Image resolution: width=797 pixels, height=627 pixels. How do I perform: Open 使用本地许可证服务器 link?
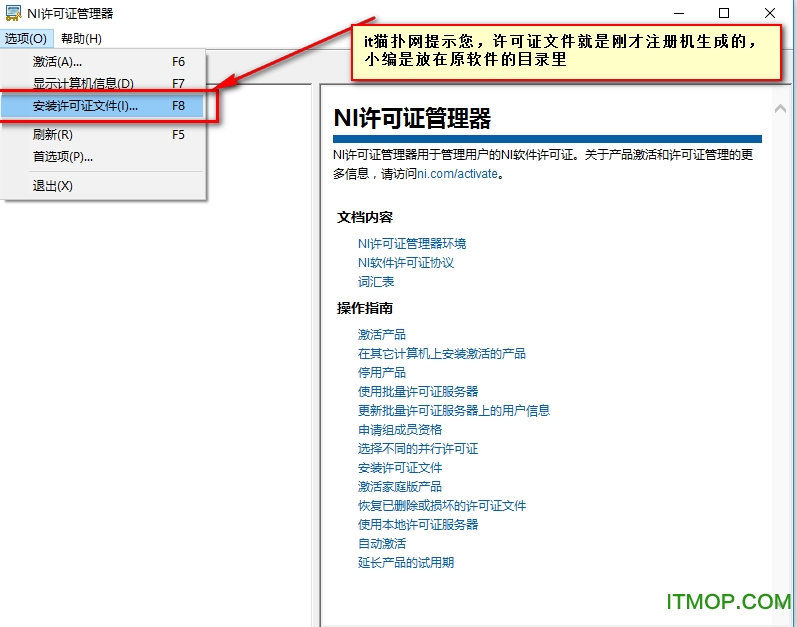418,525
